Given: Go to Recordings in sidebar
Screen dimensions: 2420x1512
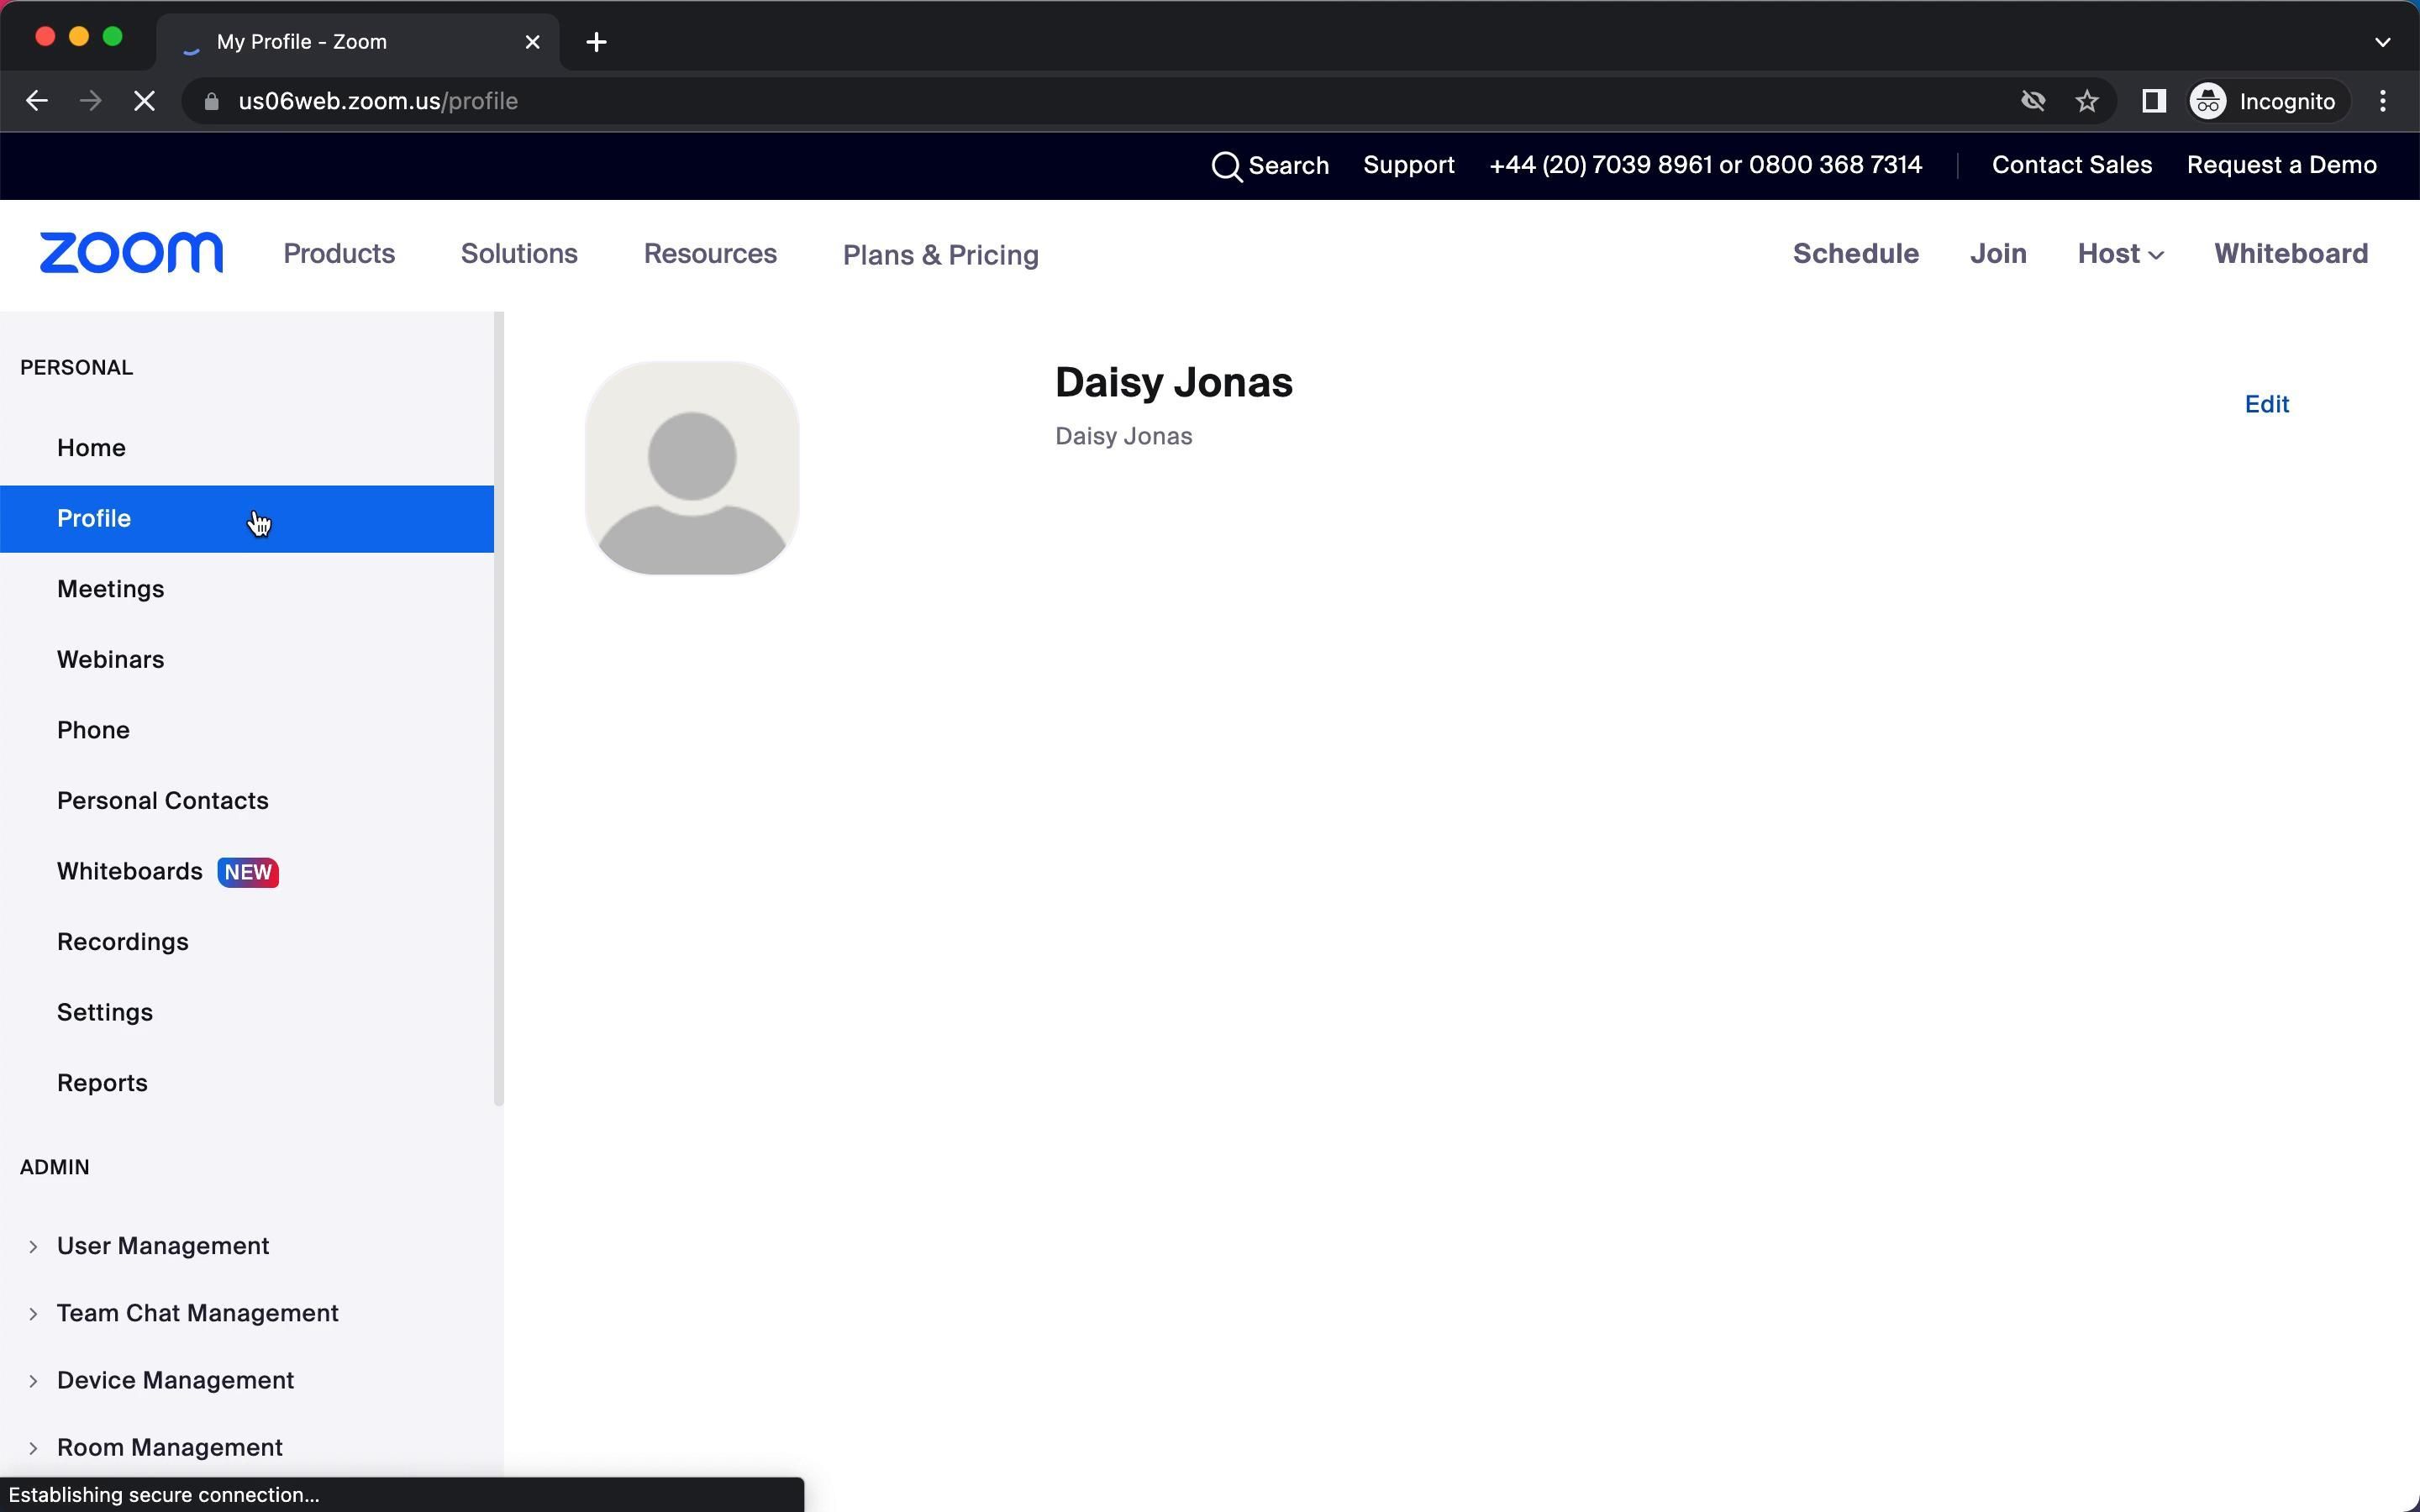Looking at the screenshot, I should point(122,942).
